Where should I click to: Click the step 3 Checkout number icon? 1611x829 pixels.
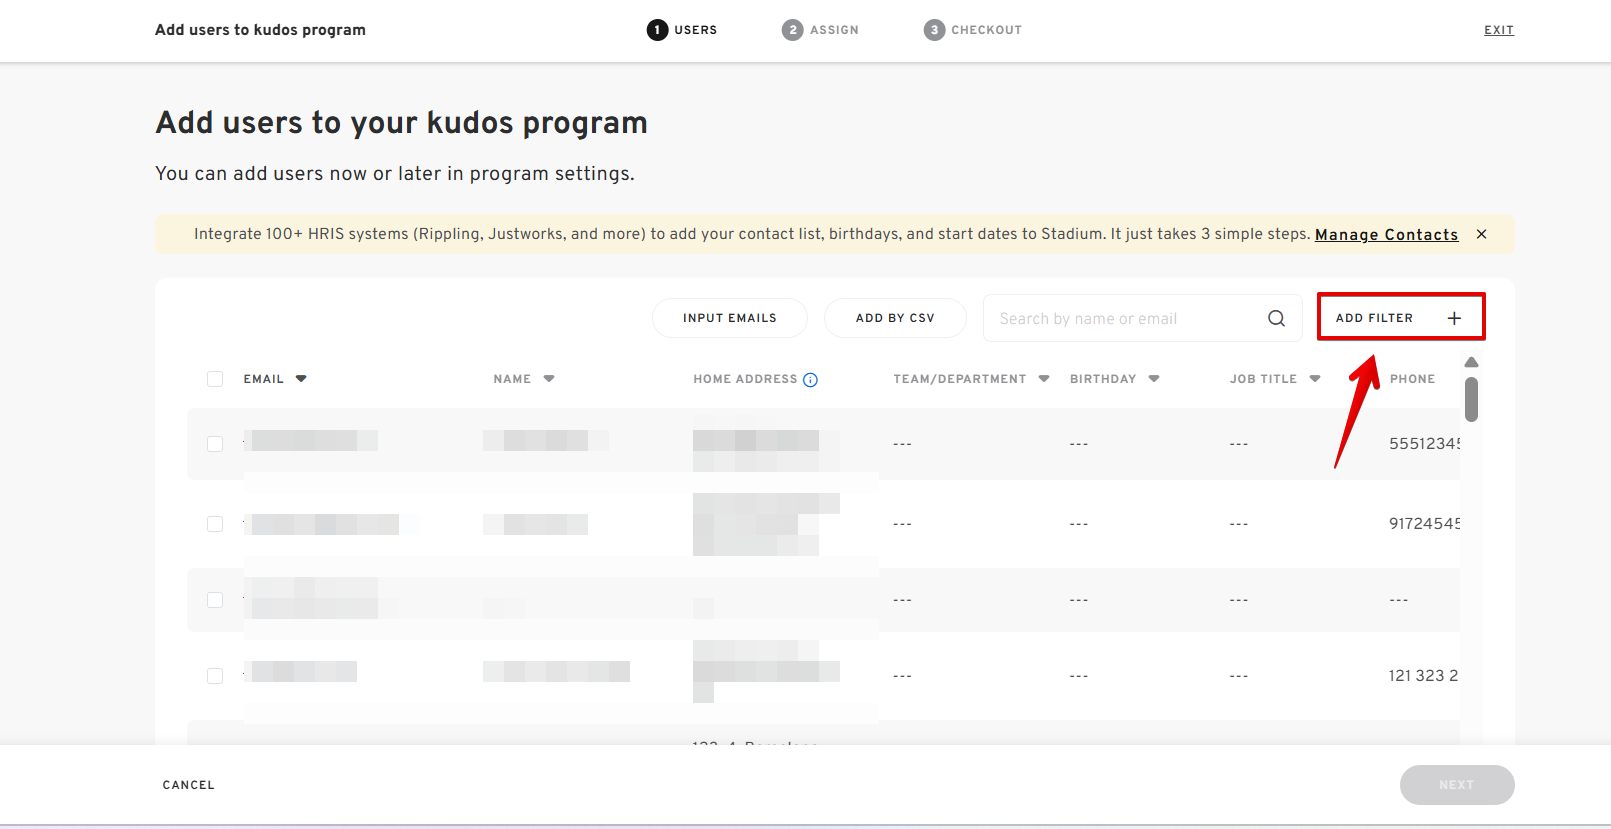[x=934, y=30]
